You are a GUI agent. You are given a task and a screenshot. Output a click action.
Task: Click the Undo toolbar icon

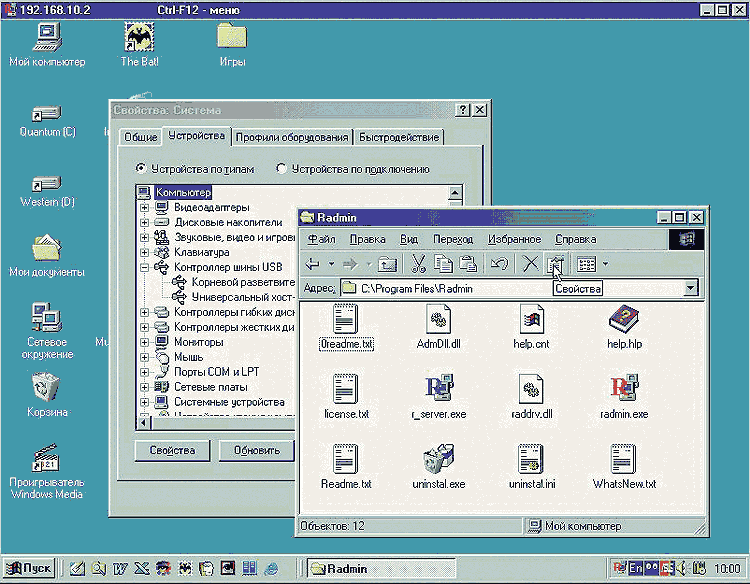[499, 264]
